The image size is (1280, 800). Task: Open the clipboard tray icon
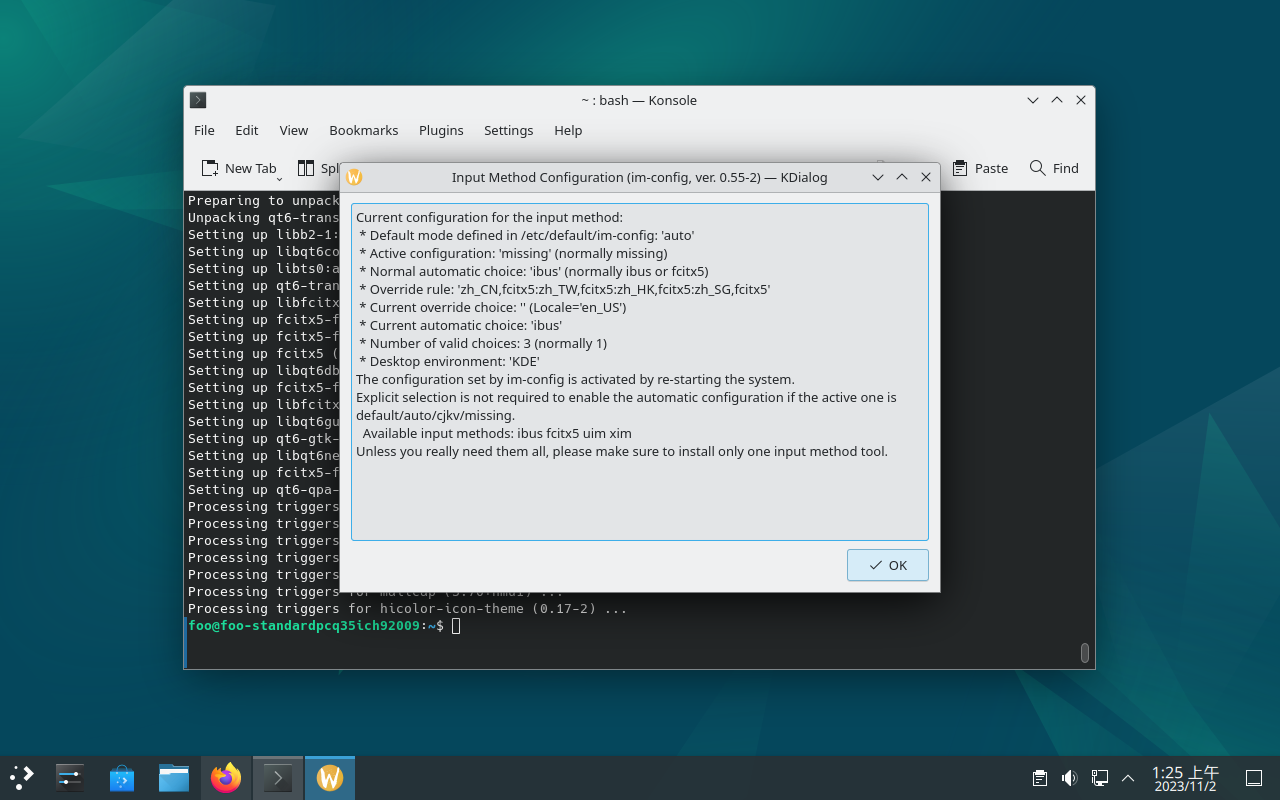point(1040,778)
